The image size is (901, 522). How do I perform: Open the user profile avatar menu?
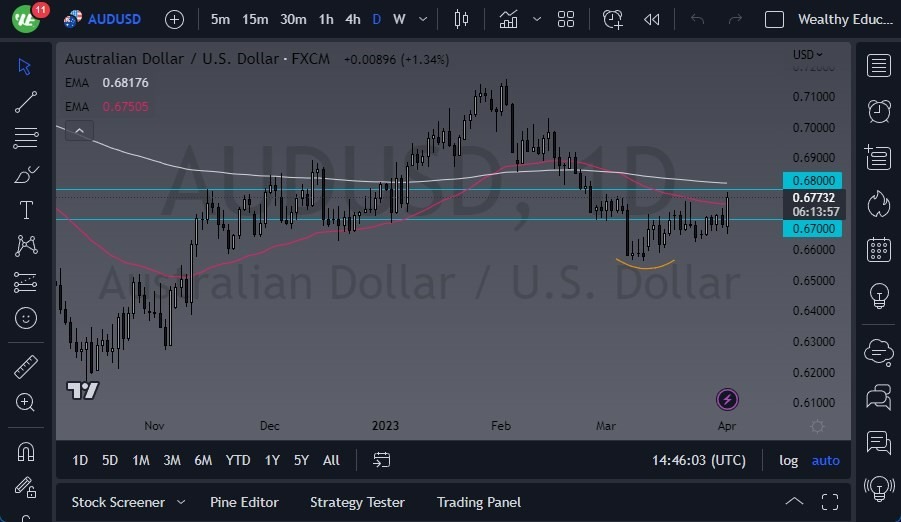pyautogui.click(x=26, y=19)
